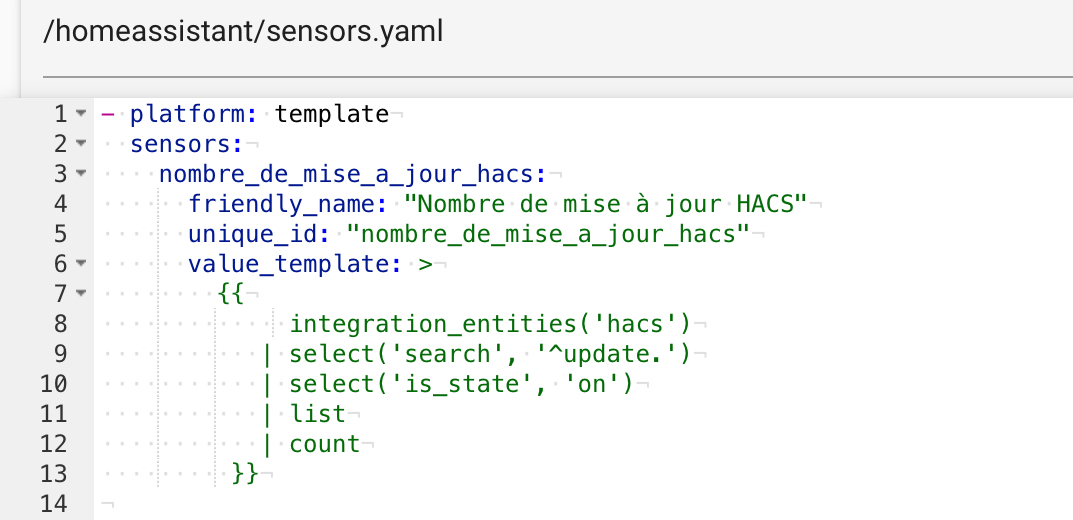Place cursor on the count filter

[325, 444]
